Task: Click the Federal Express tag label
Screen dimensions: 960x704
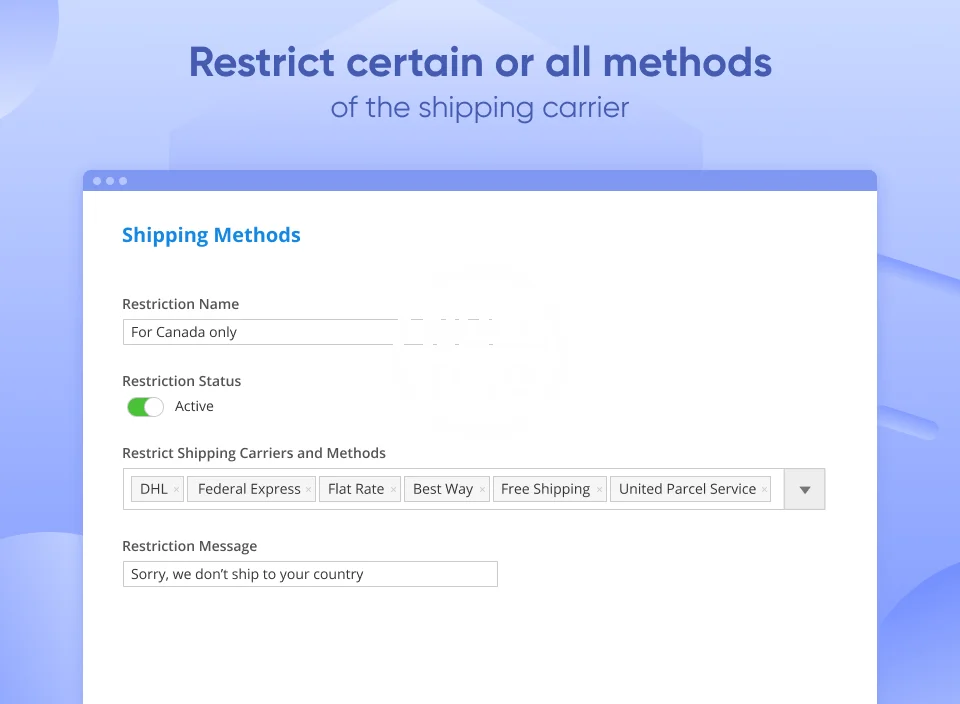Action: coord(249,490)
